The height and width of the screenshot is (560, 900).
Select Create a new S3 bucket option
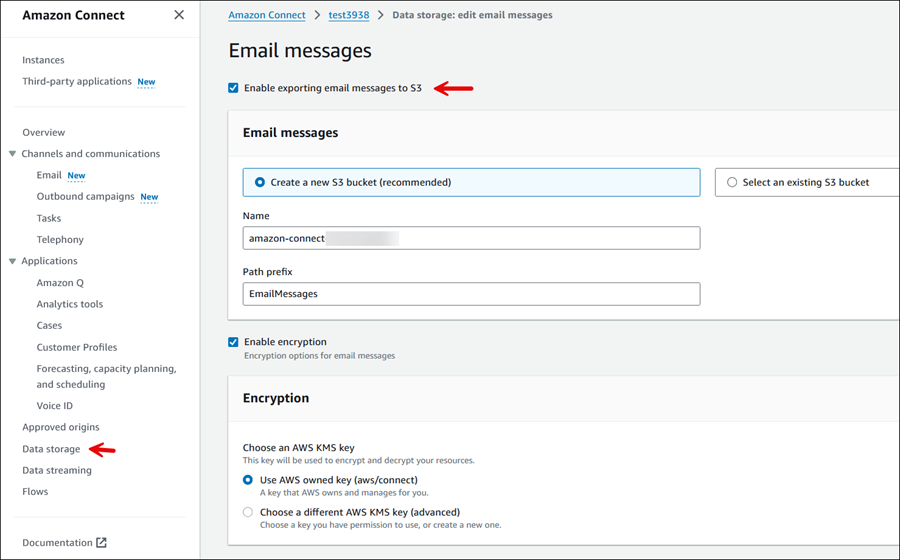tap(261, 182)
